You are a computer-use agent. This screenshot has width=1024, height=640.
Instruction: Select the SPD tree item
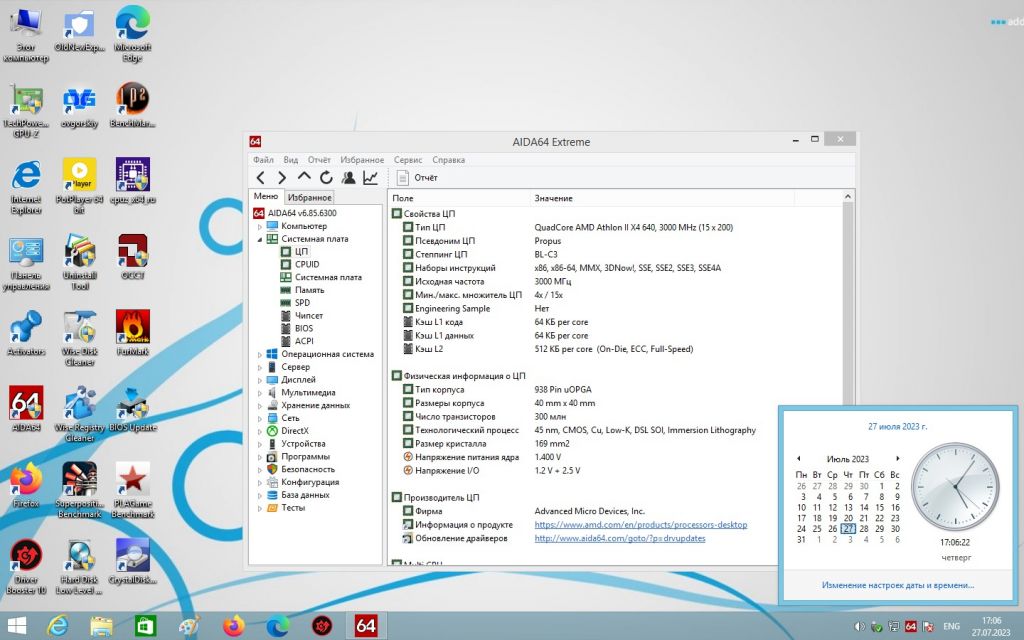pos(295,303)
